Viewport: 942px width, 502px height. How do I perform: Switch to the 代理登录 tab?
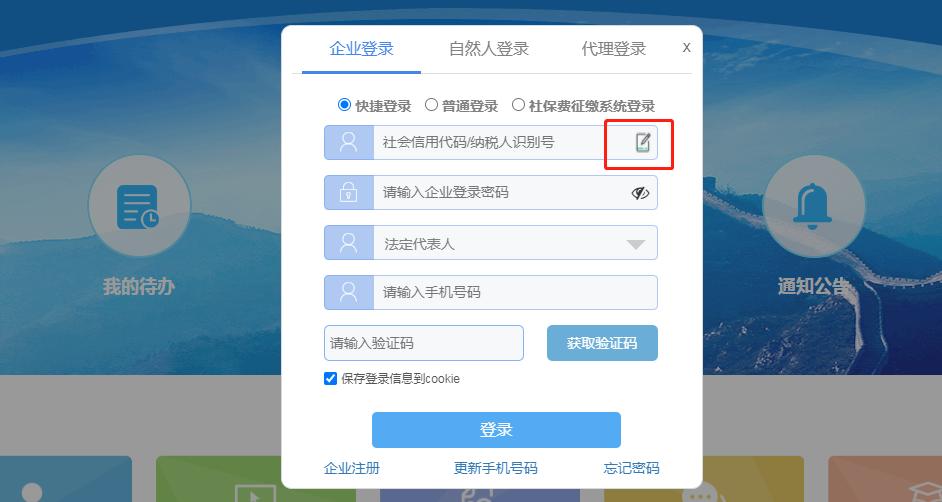click(614, 49)
